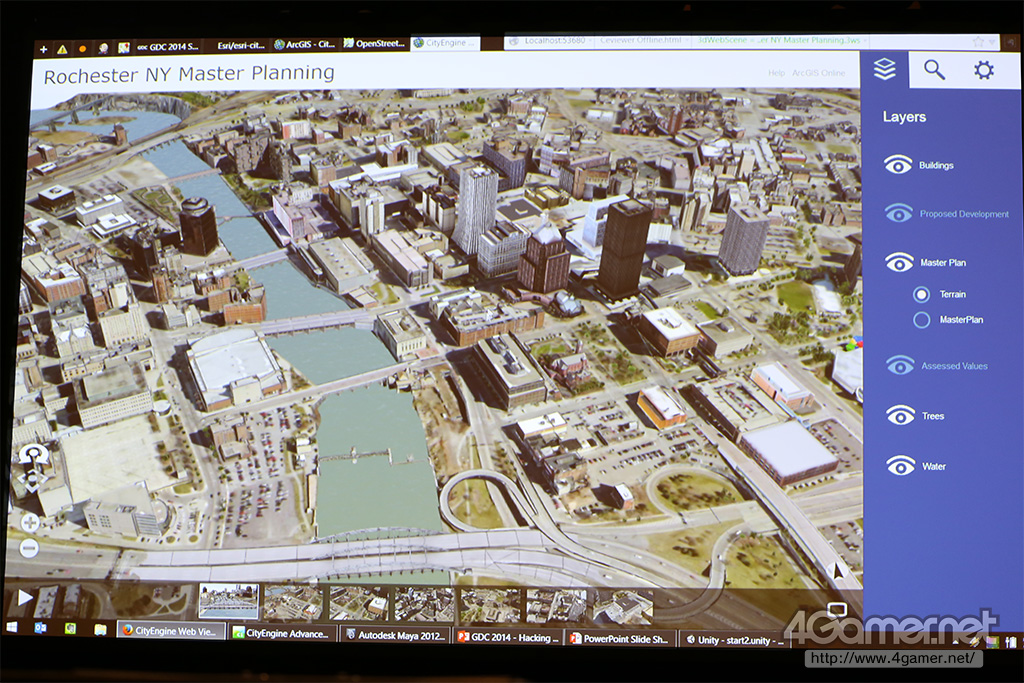
Task: Switch to the Localhost:53680 browser tab
Action: pos(543,41)
